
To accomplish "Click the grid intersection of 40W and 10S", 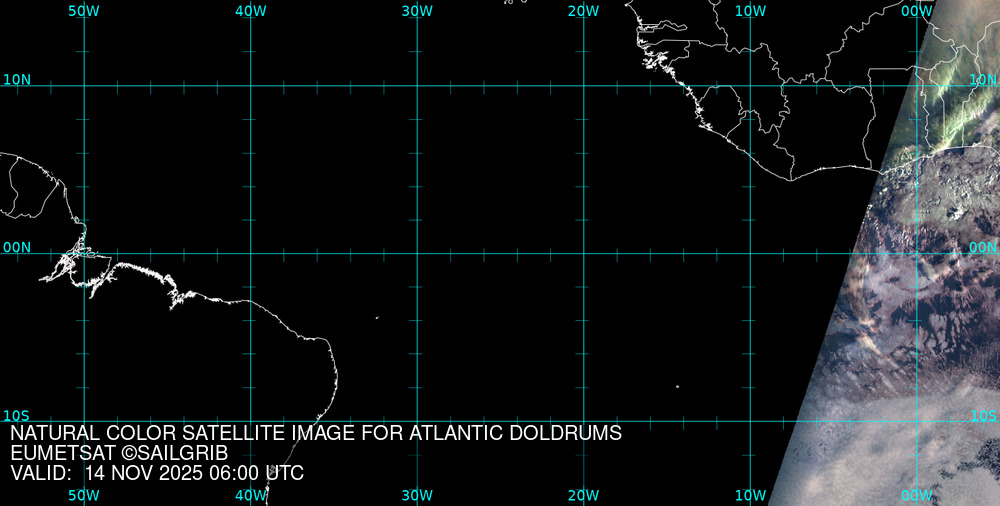I will pos(250,420).
